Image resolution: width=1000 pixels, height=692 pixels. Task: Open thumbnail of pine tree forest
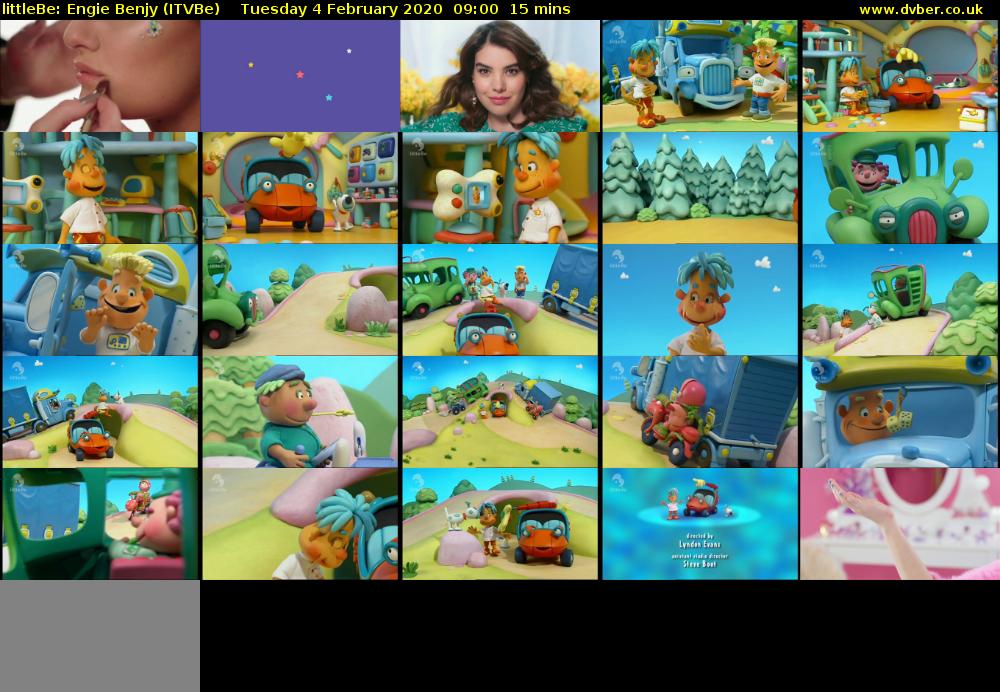click(700, 188)
